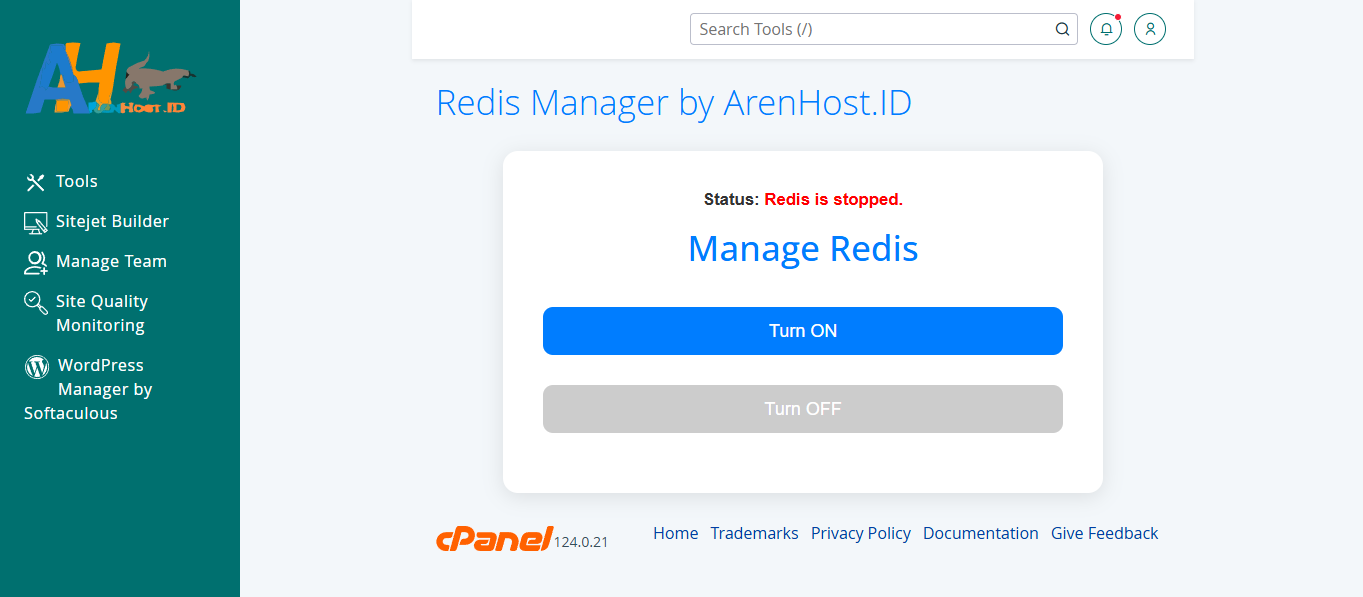
Task: Open notifications with the bell icon
Action: coord(1106,29)
